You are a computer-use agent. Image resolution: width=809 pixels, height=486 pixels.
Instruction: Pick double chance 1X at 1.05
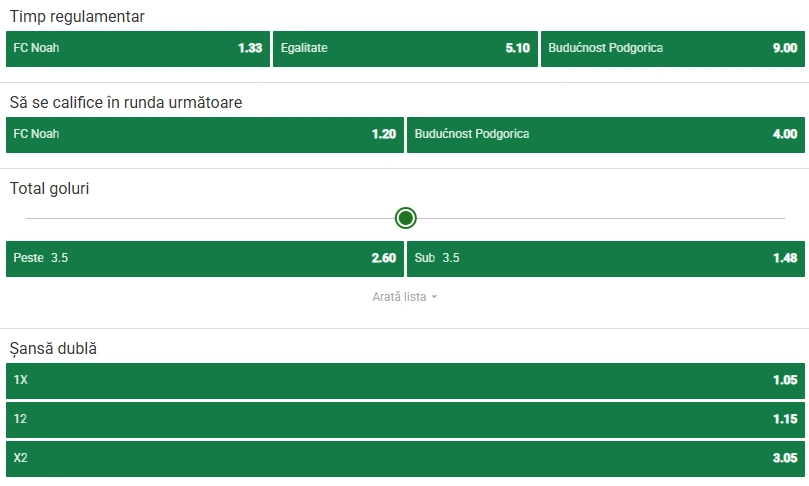tap(406, 381)
